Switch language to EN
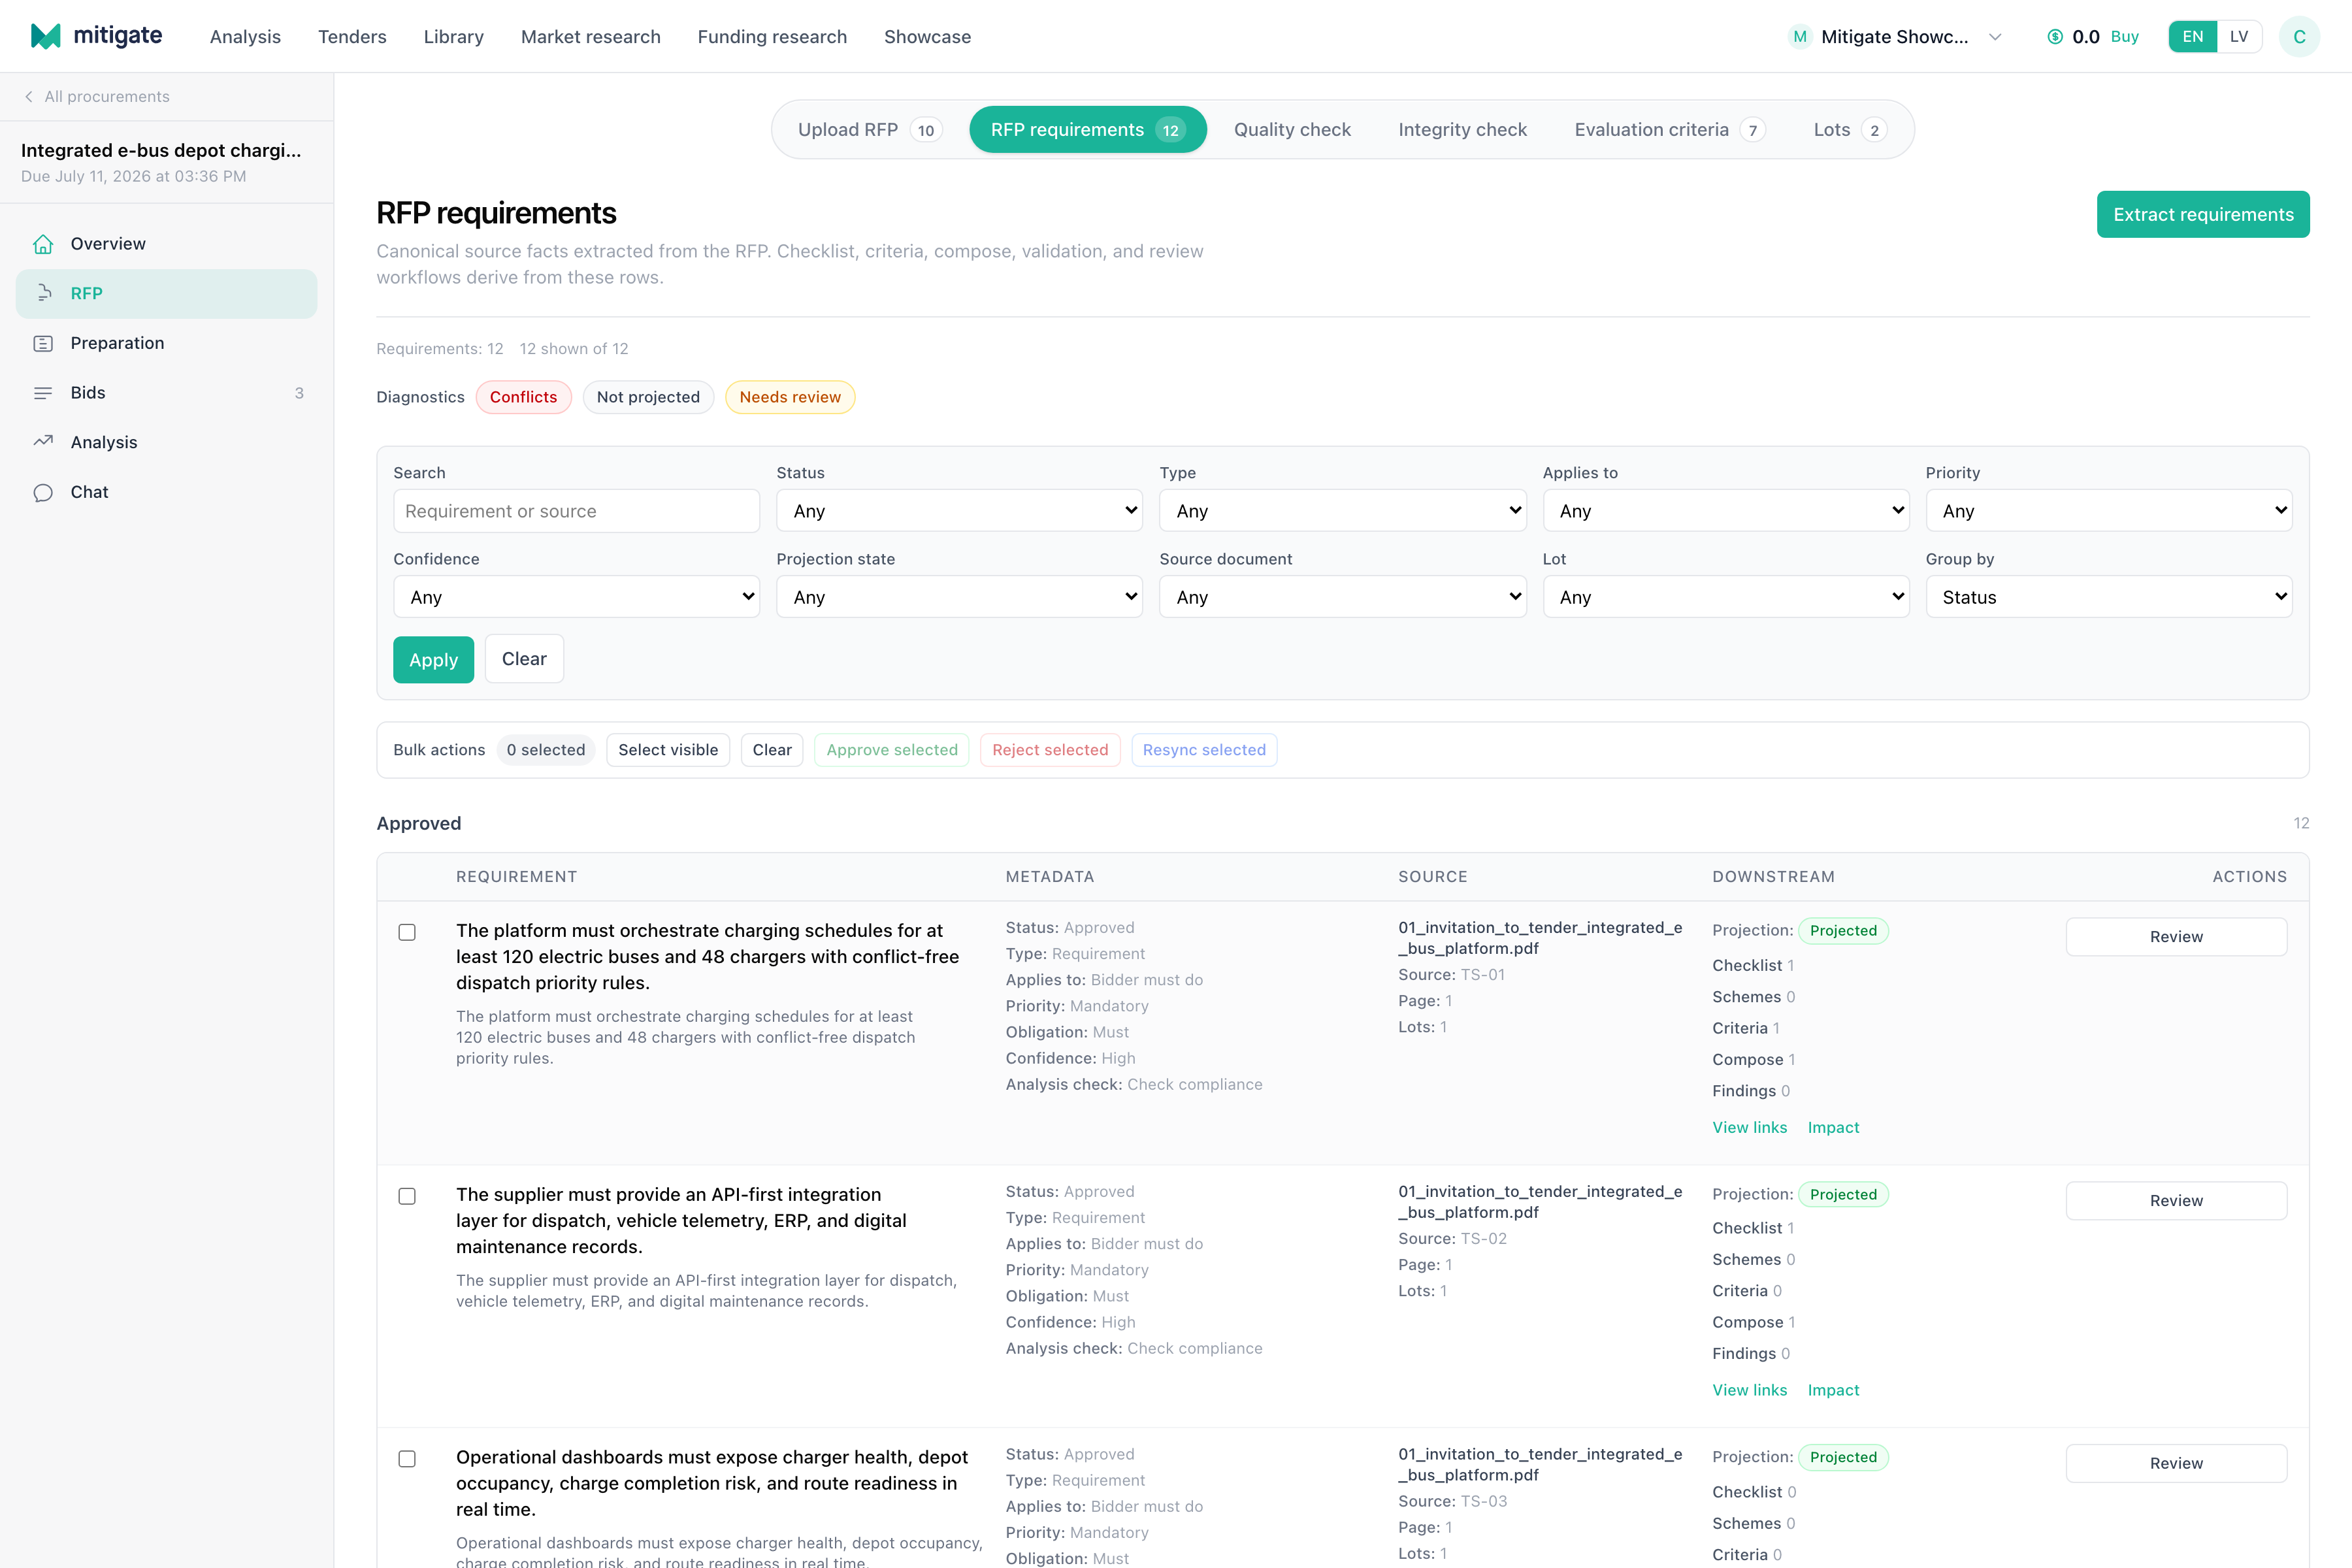 pyautogui.click(x=2192, y=37)
